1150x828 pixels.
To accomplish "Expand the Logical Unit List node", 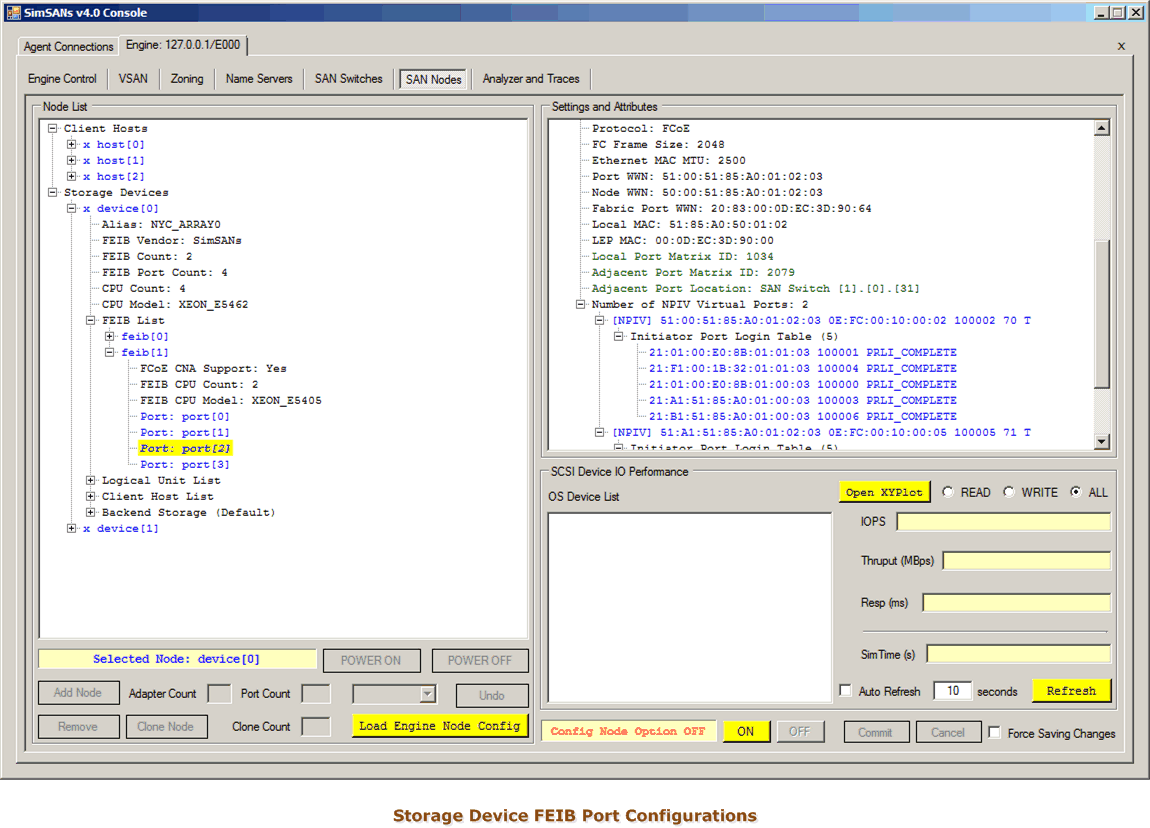I will coord(91,481).
